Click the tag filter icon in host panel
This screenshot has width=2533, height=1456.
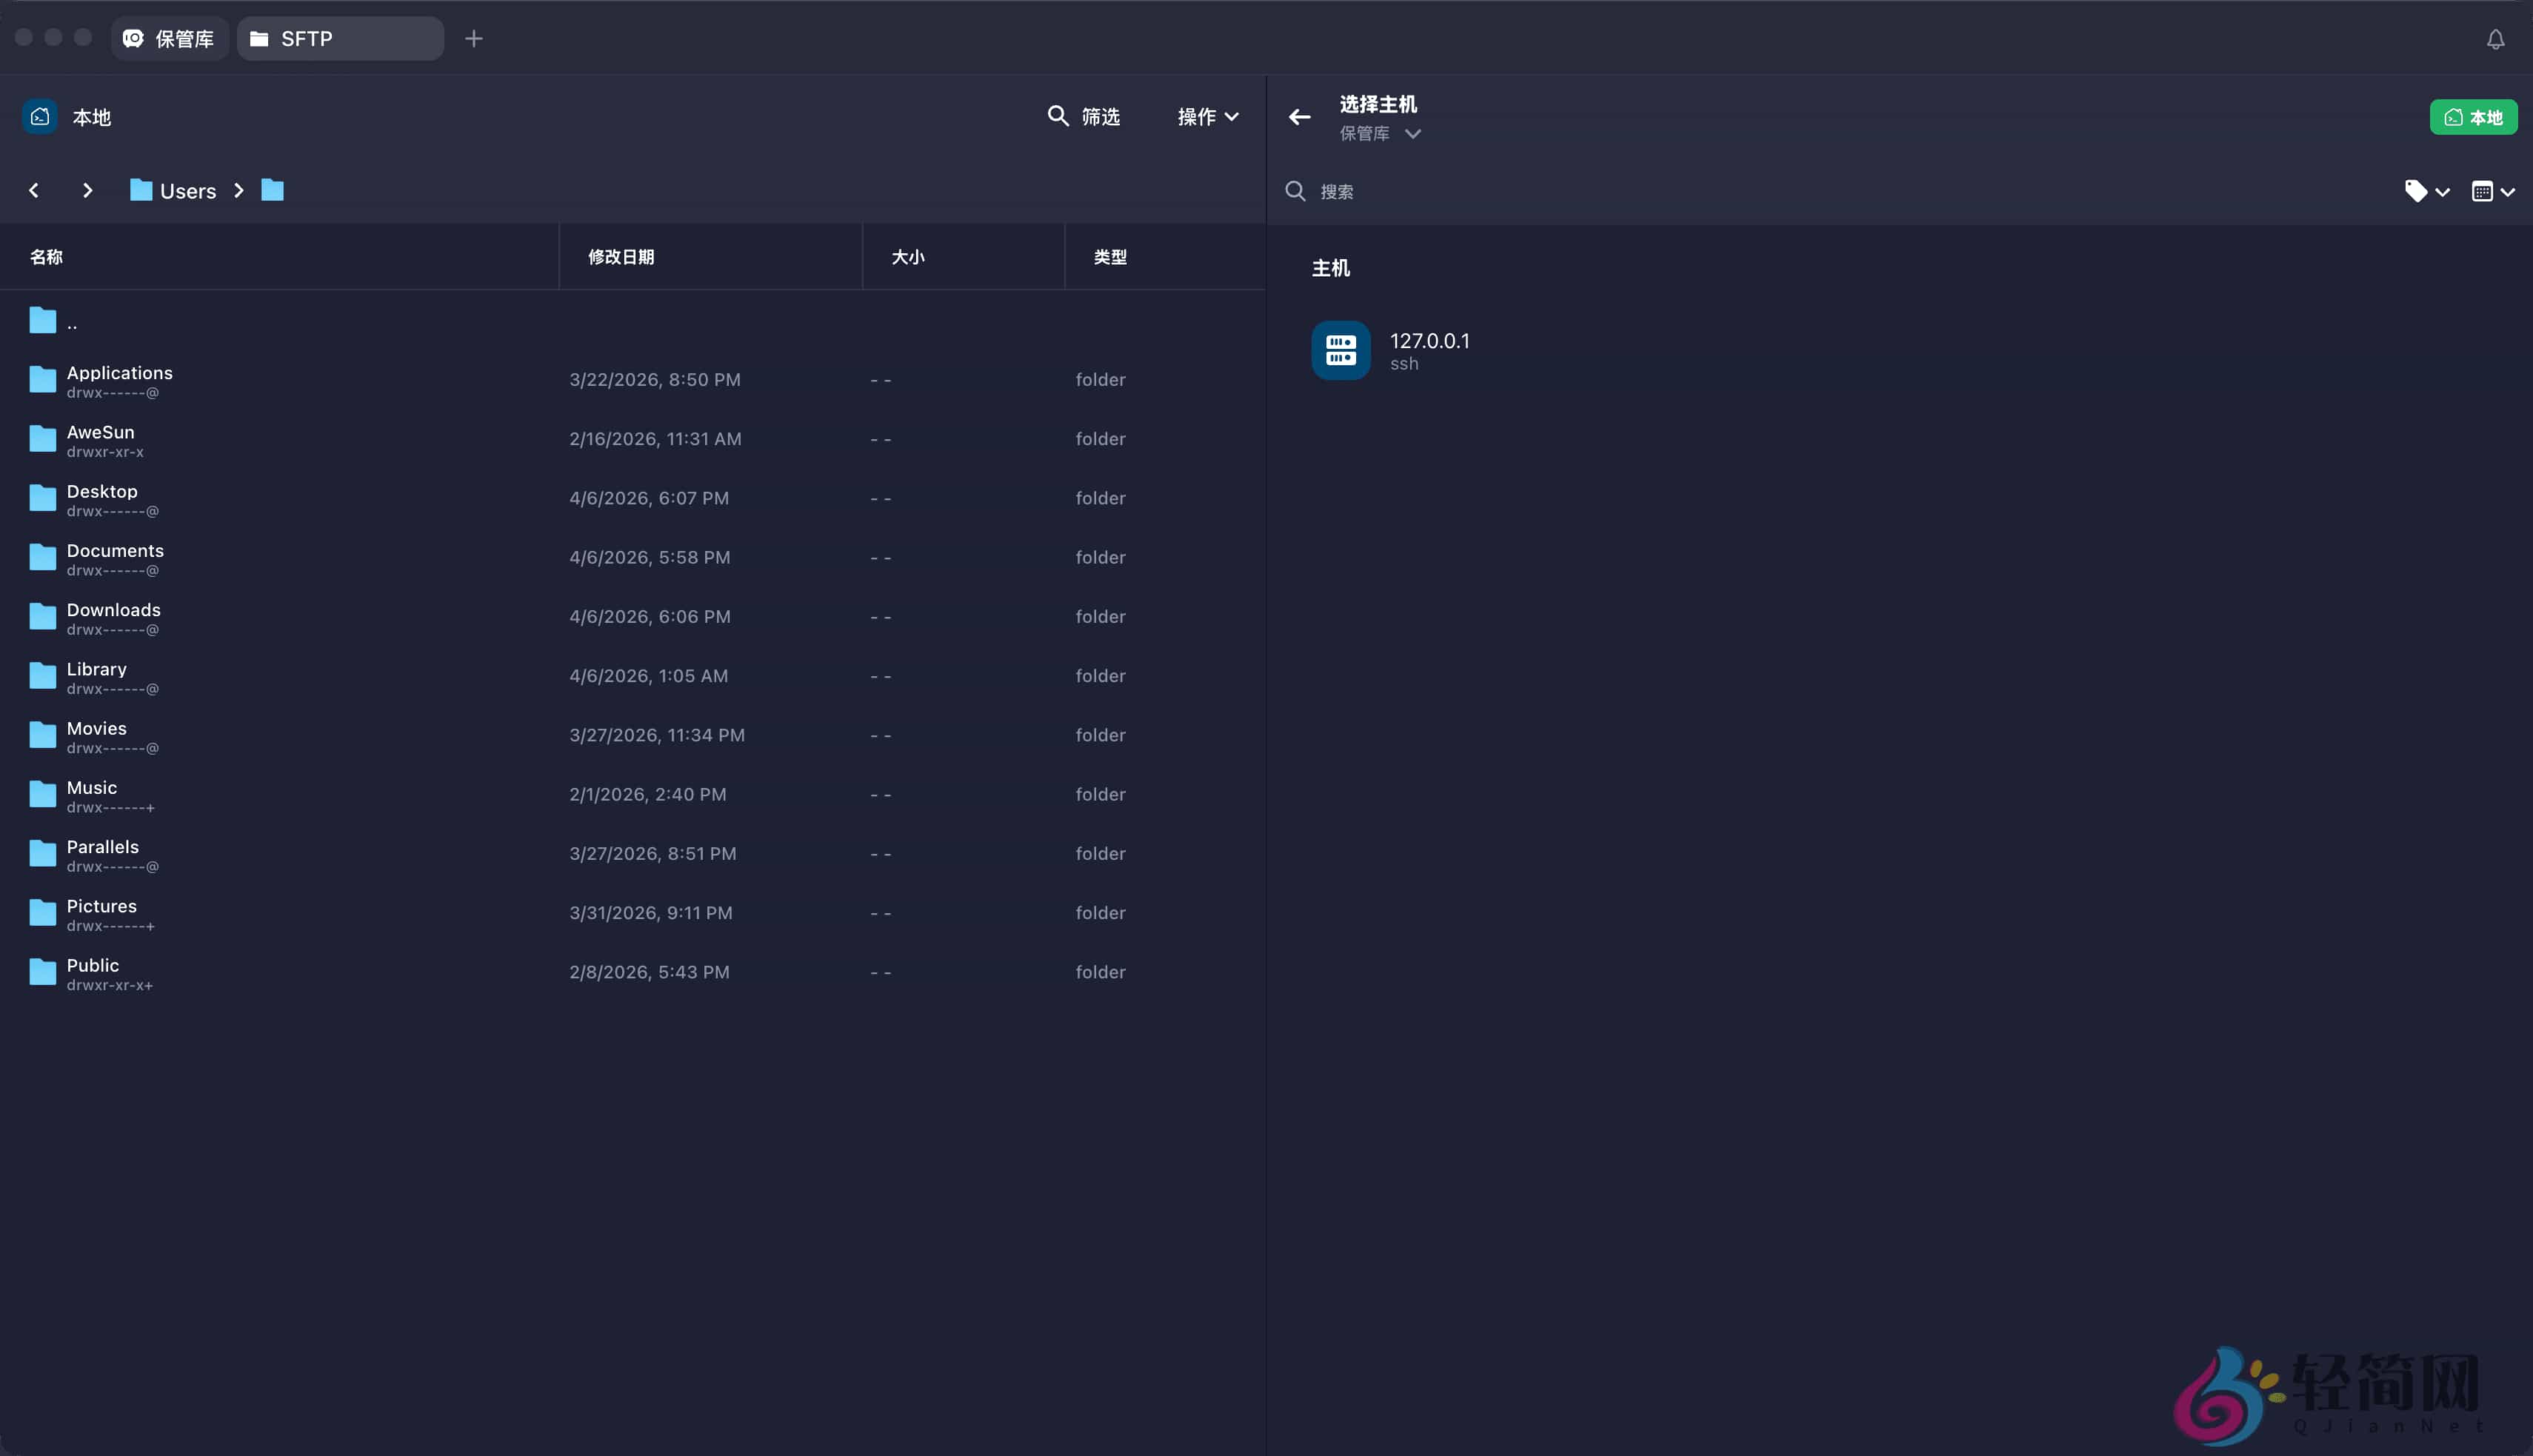[2425, 191]
